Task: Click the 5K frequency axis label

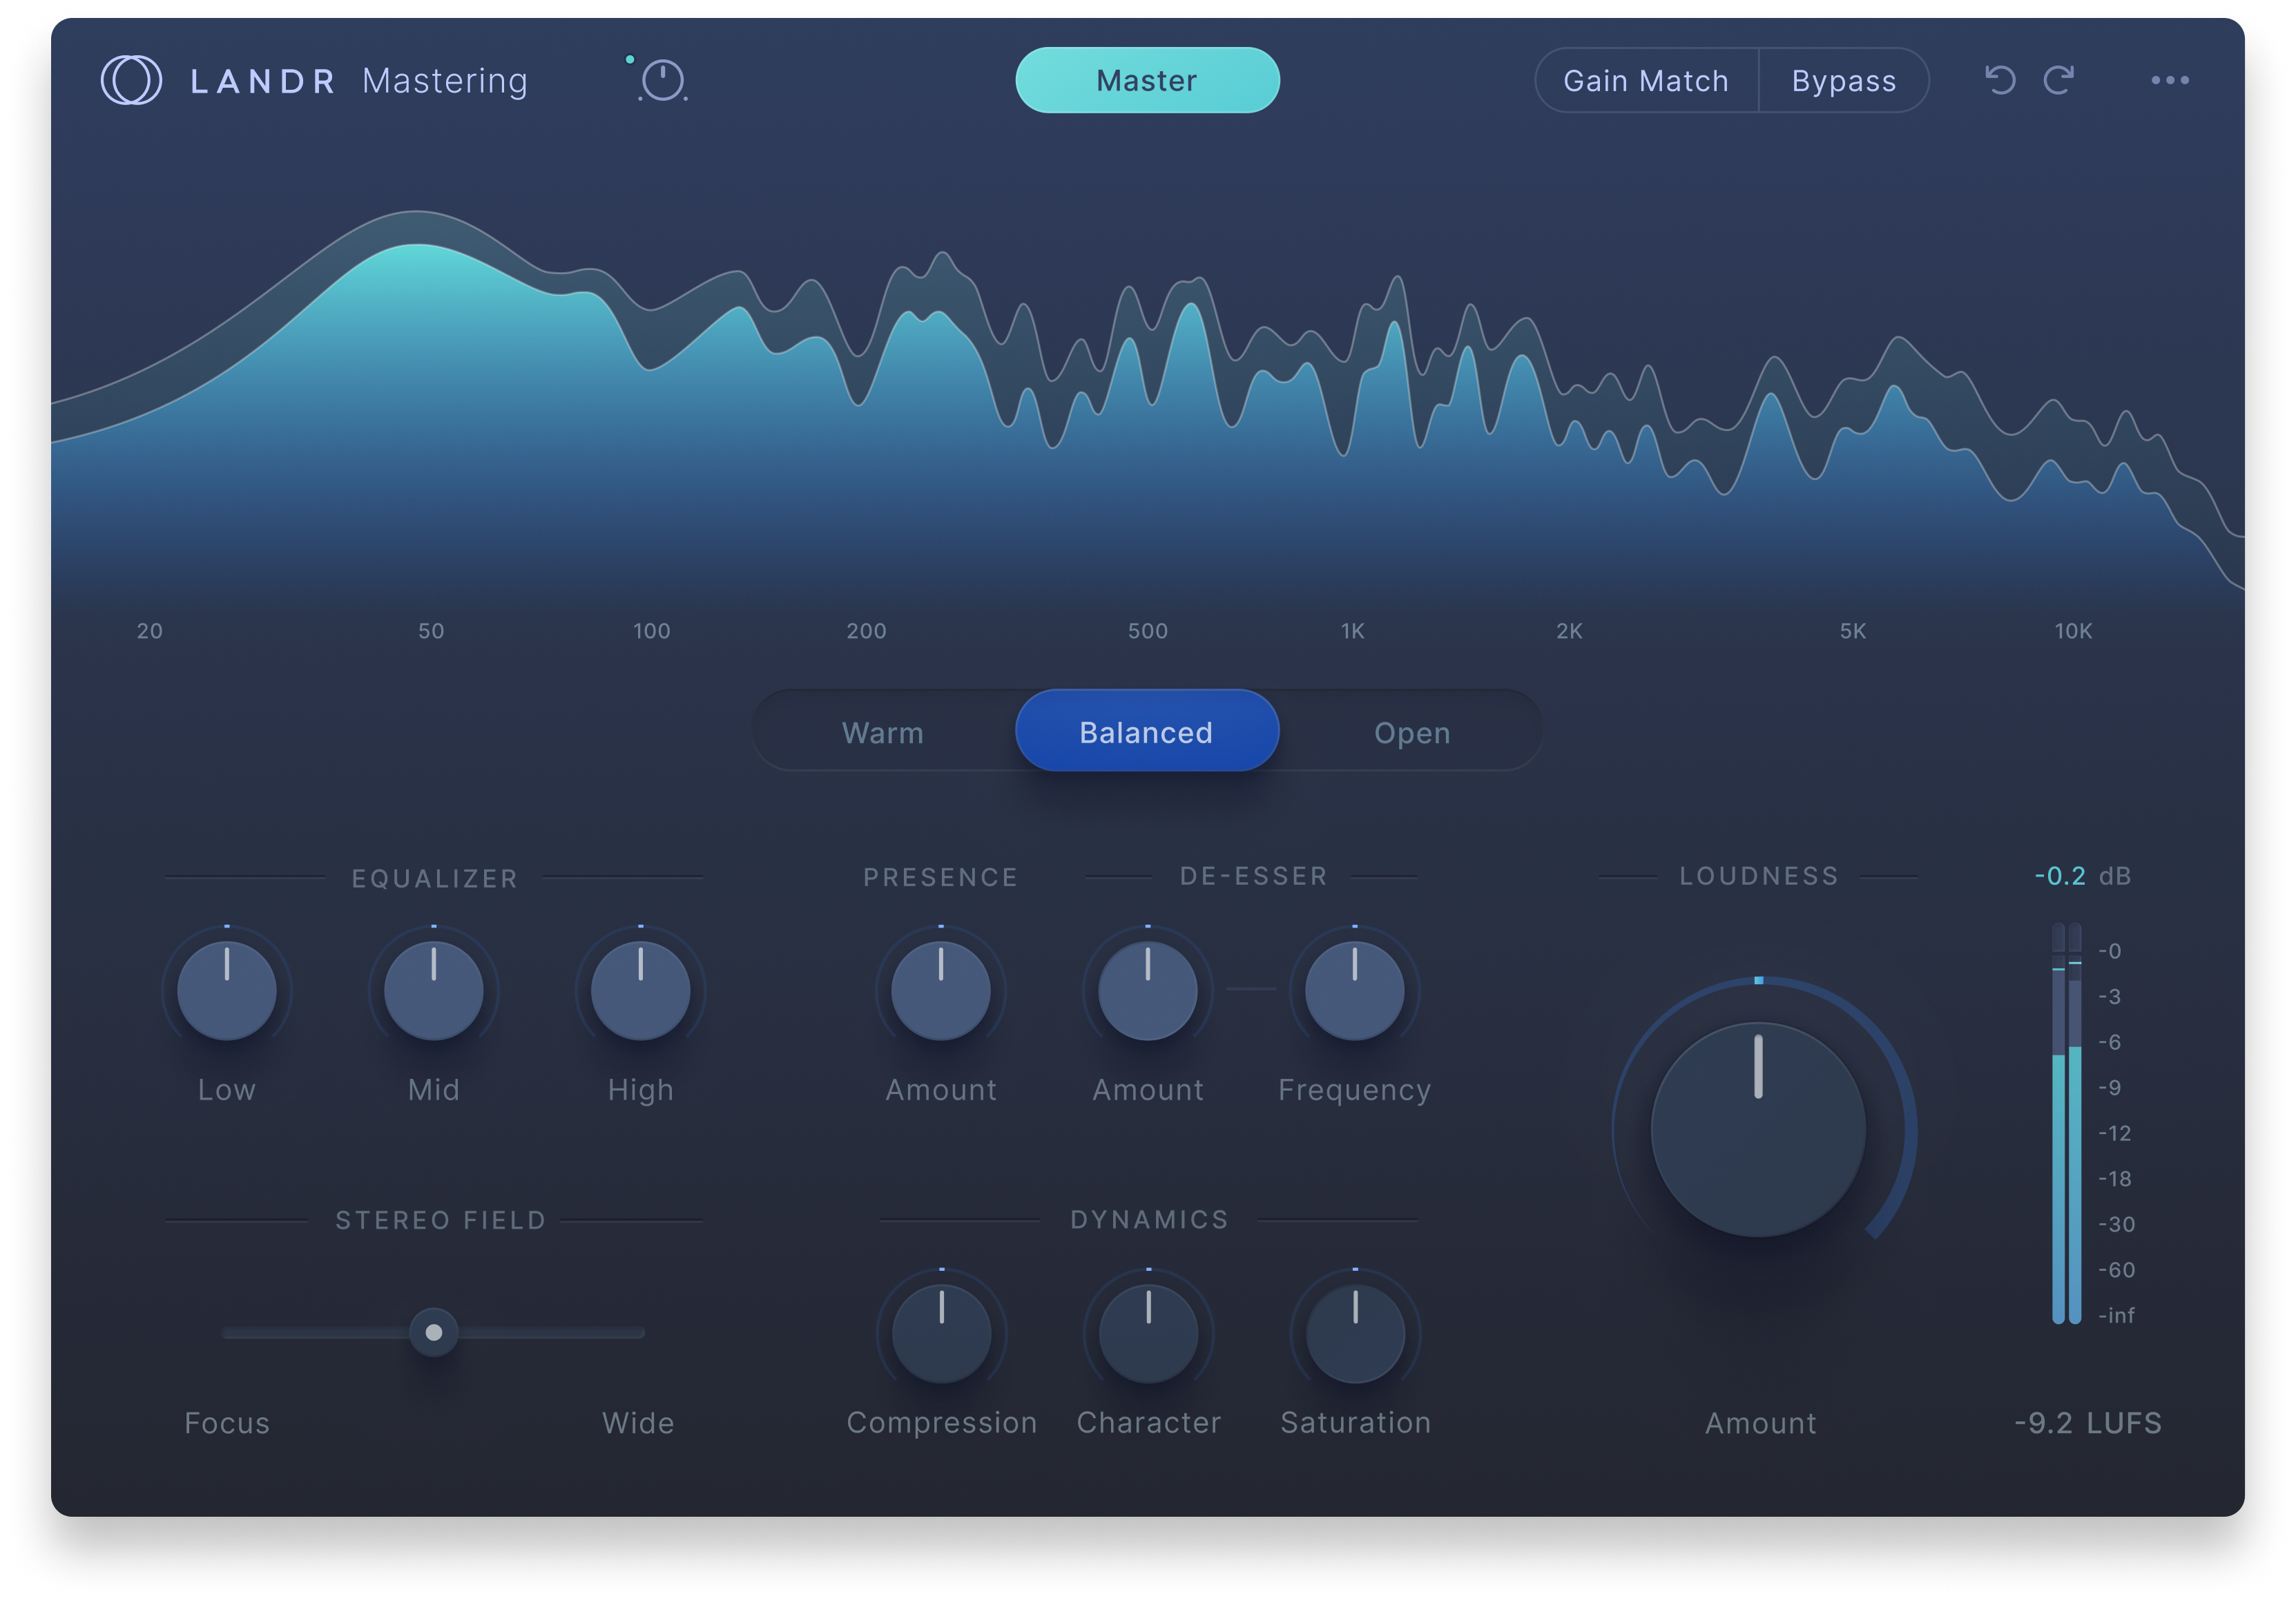Action: click(1853, 631)
